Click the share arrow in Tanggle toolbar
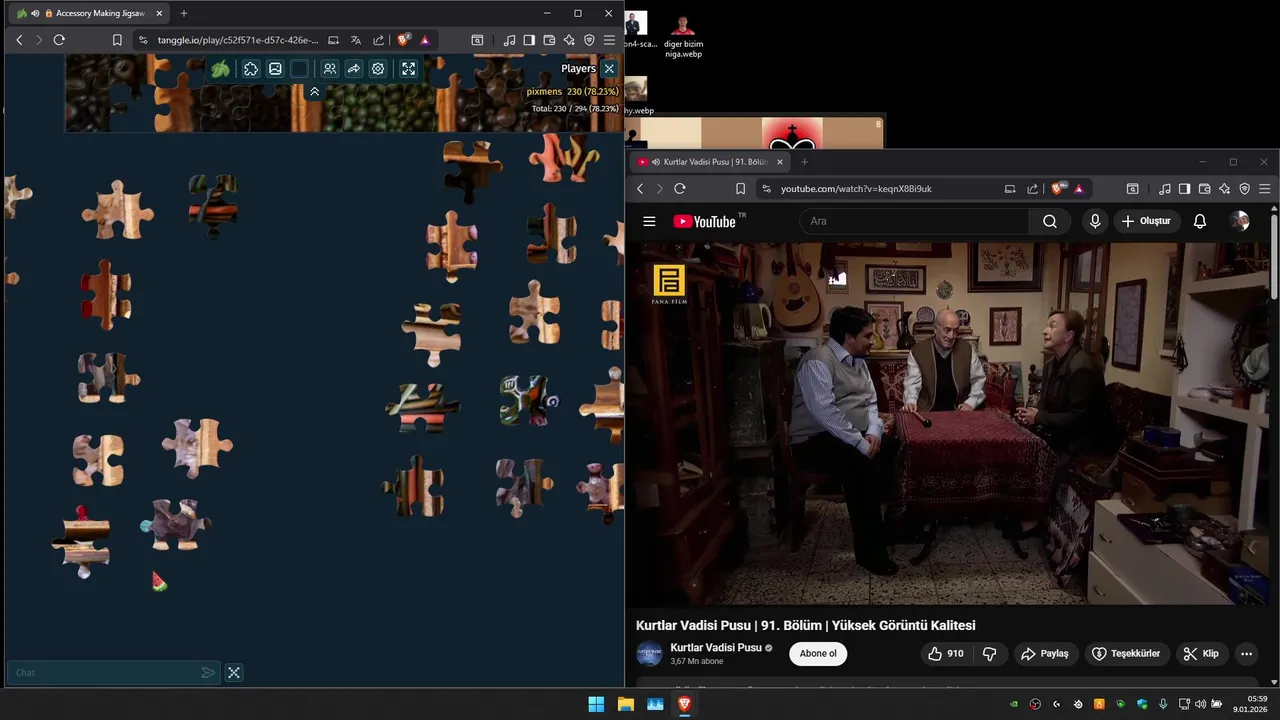This screenshot has width=1280, height=720. (354, 69)
